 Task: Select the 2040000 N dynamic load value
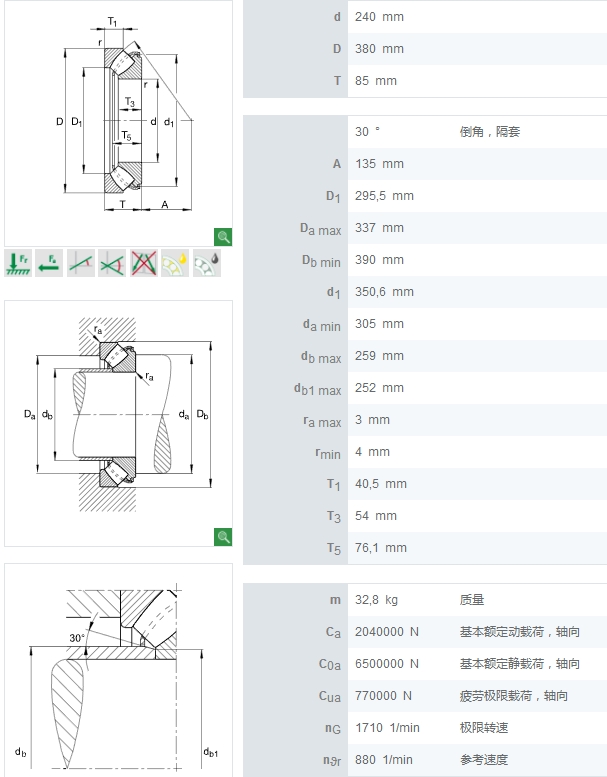pyautogui.click(x=387, y=632)
